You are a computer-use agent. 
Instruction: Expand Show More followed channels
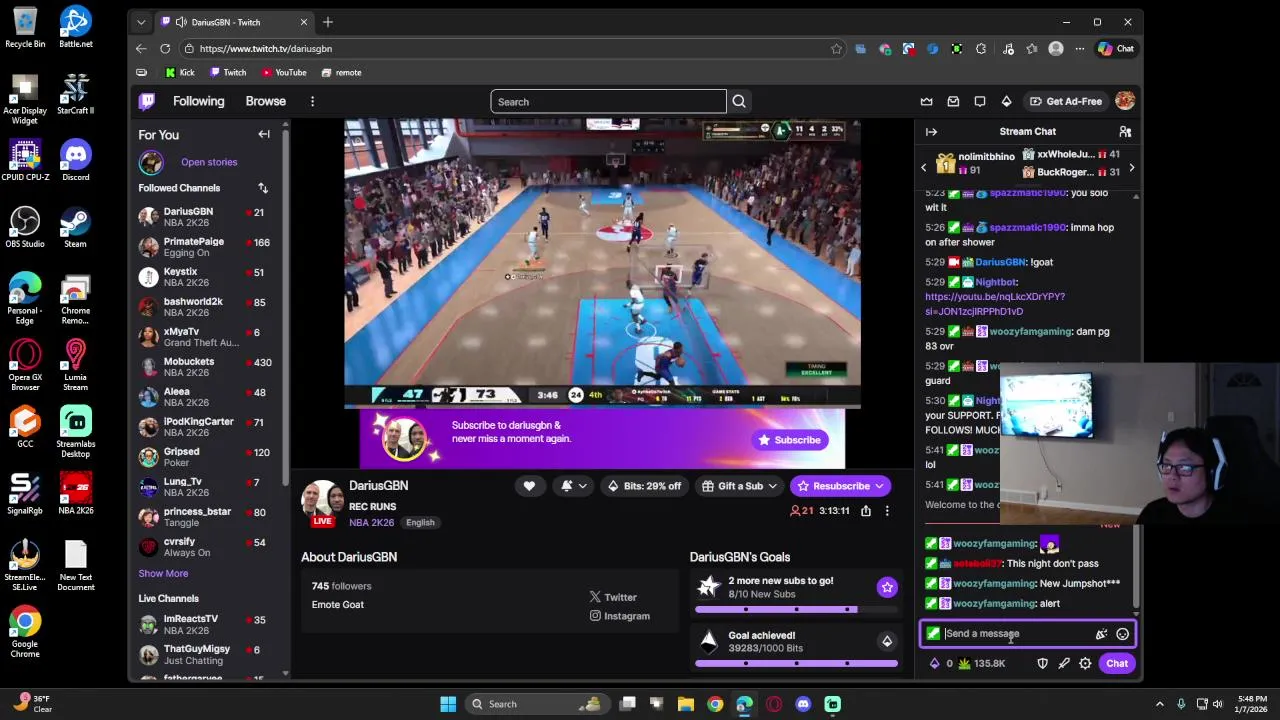[163, 573]
